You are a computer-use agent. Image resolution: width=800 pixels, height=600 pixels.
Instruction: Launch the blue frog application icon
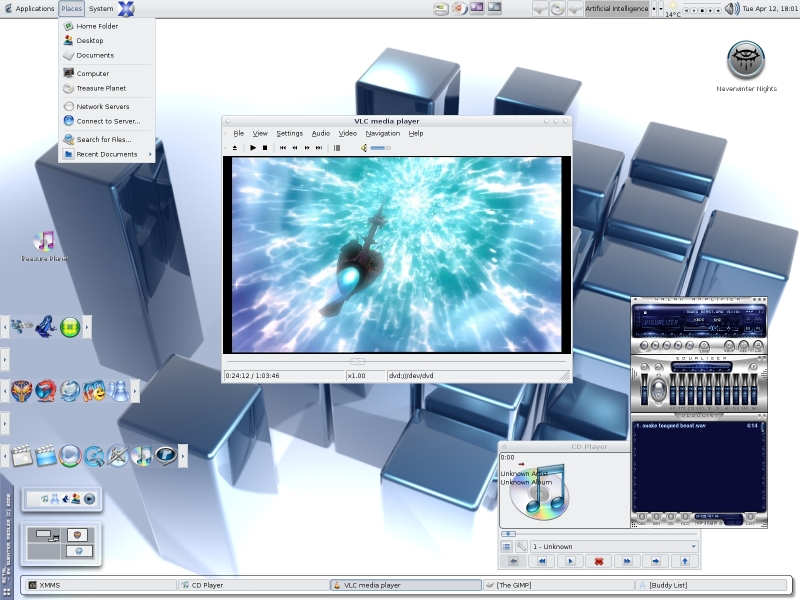tap(45, 327)
